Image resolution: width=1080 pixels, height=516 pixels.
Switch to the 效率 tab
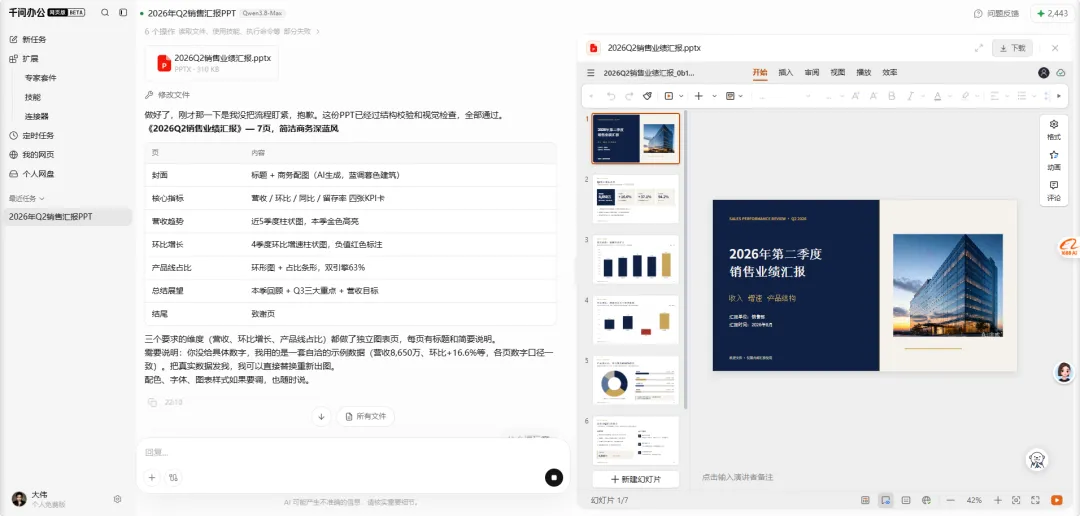(890, 72)
